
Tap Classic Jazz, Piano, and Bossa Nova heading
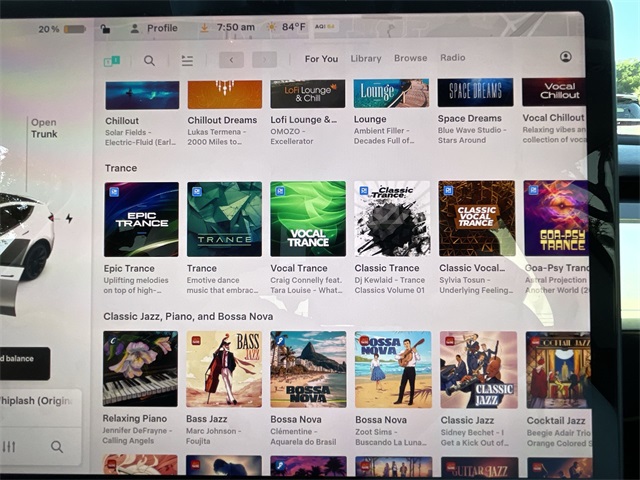coord(188,316)
